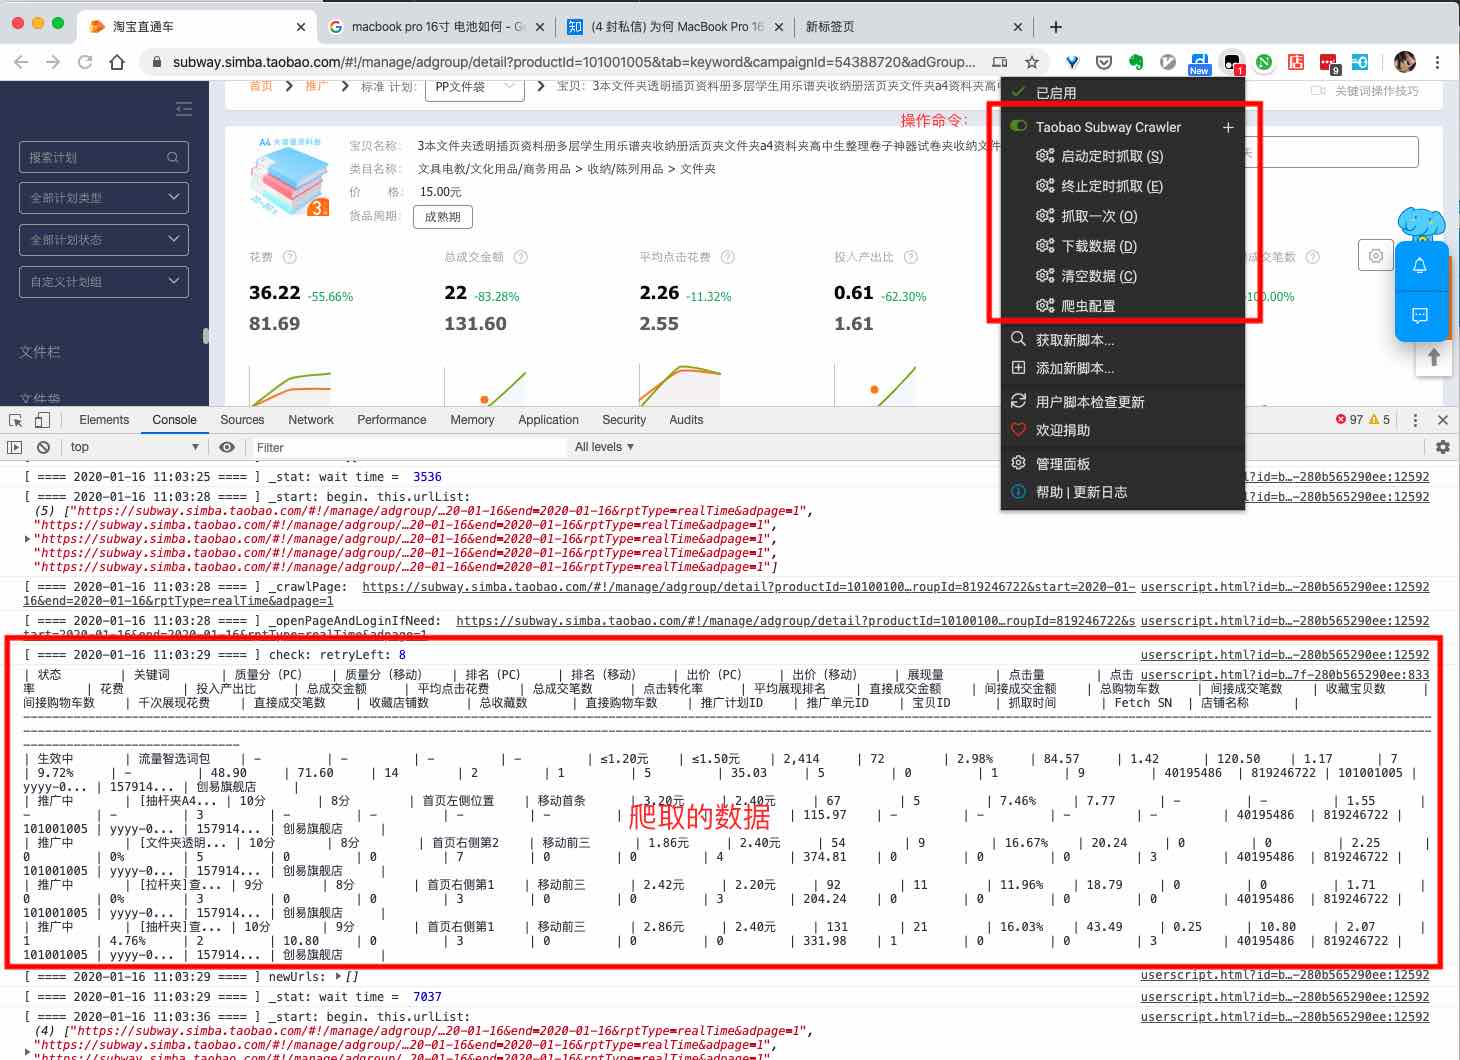Click the Pocket extension icon
This screenshot has height=1060, width=1460.
[x=1104, y=62]
